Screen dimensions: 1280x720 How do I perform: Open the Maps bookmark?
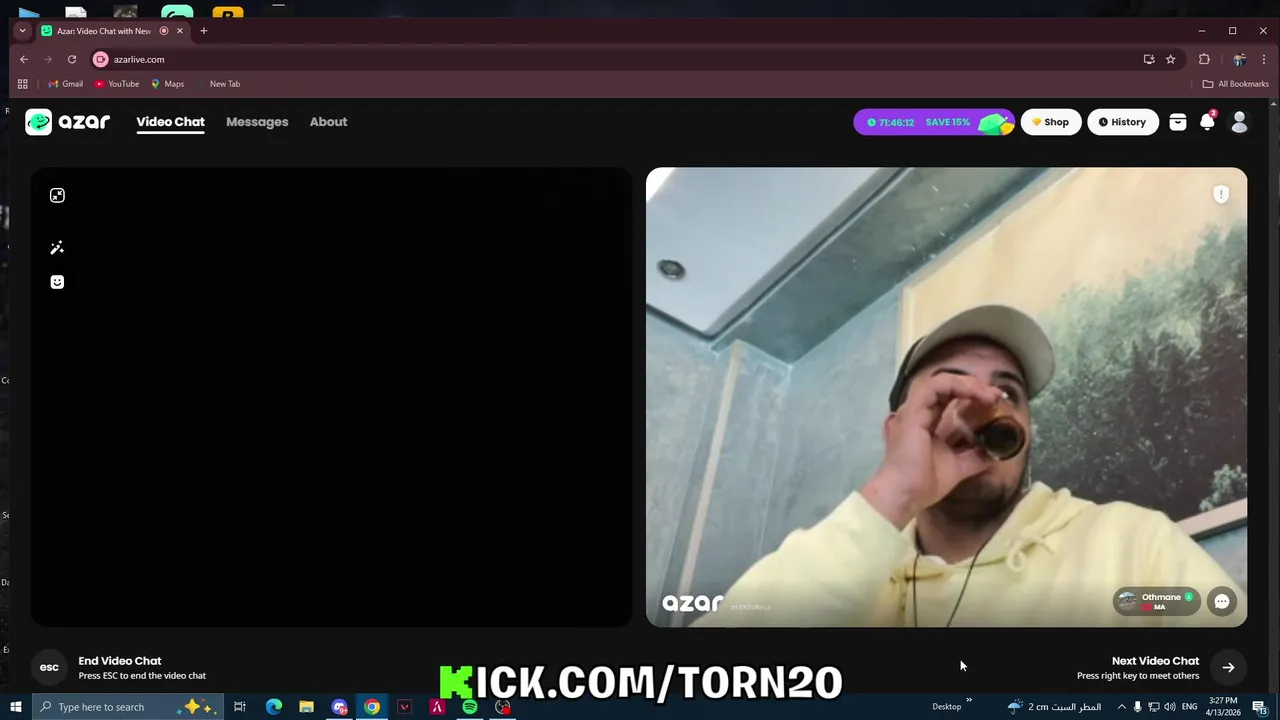click(x=168, y=84)
